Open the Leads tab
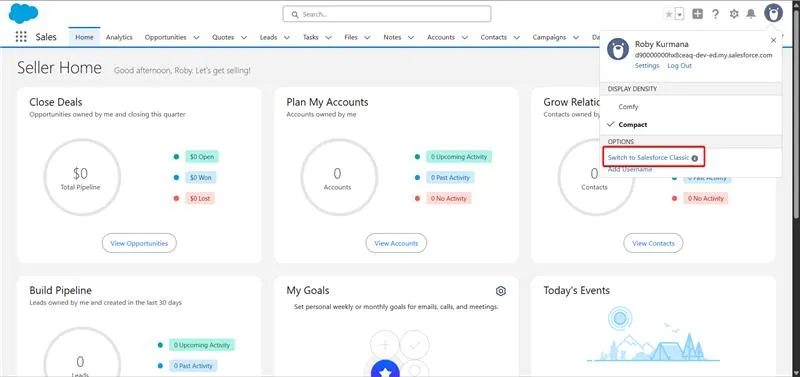800x377 pixels. pos(268,37)
